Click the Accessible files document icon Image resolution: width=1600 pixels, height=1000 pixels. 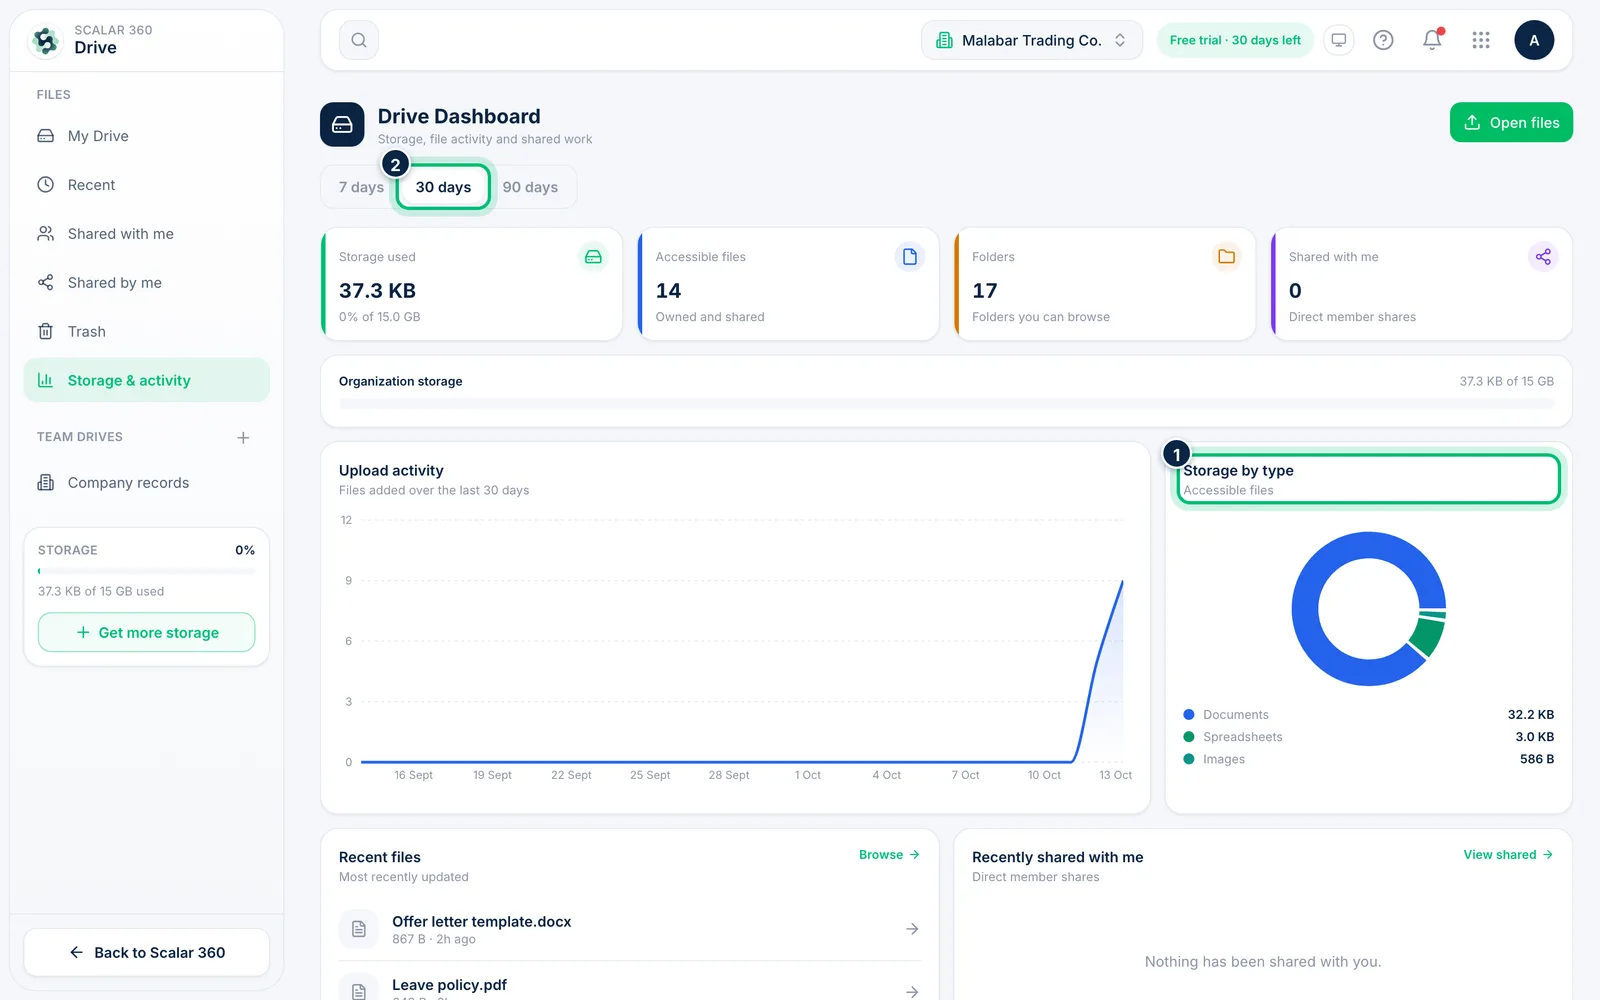[910, 257]
